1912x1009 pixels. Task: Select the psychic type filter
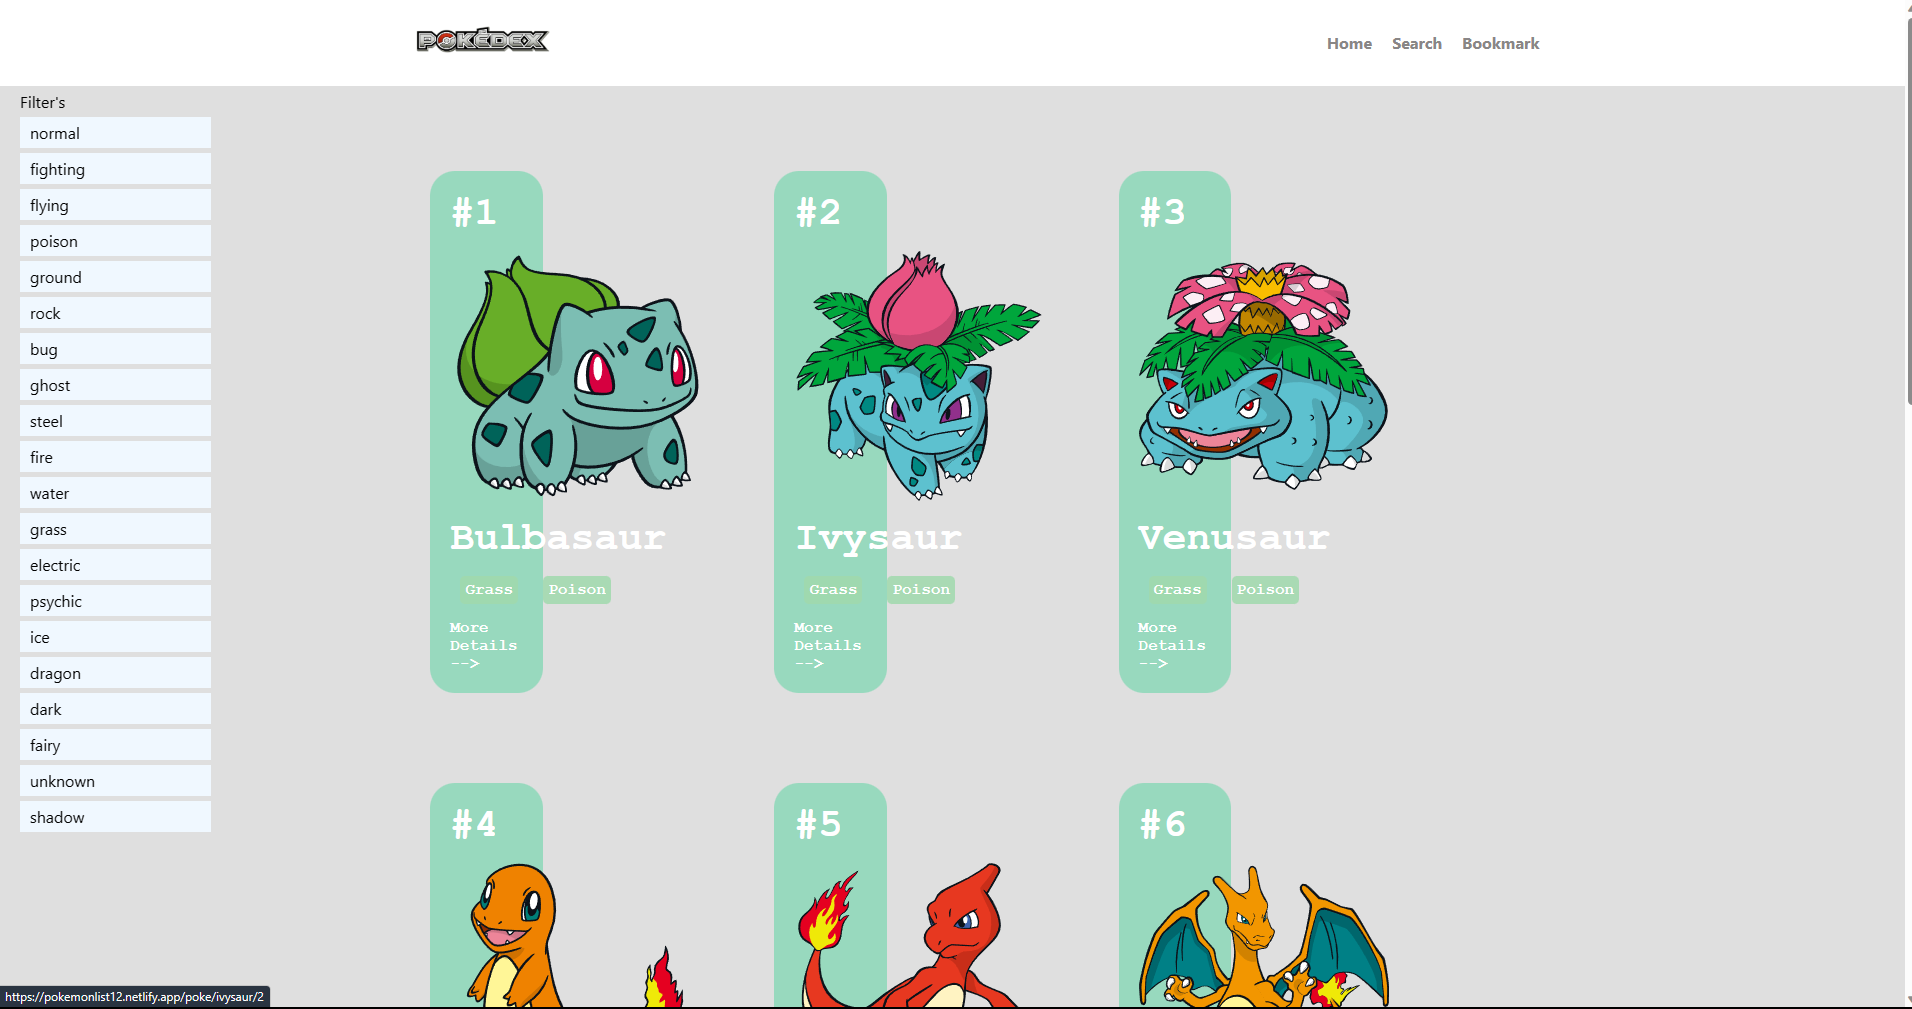pos(114,601)
